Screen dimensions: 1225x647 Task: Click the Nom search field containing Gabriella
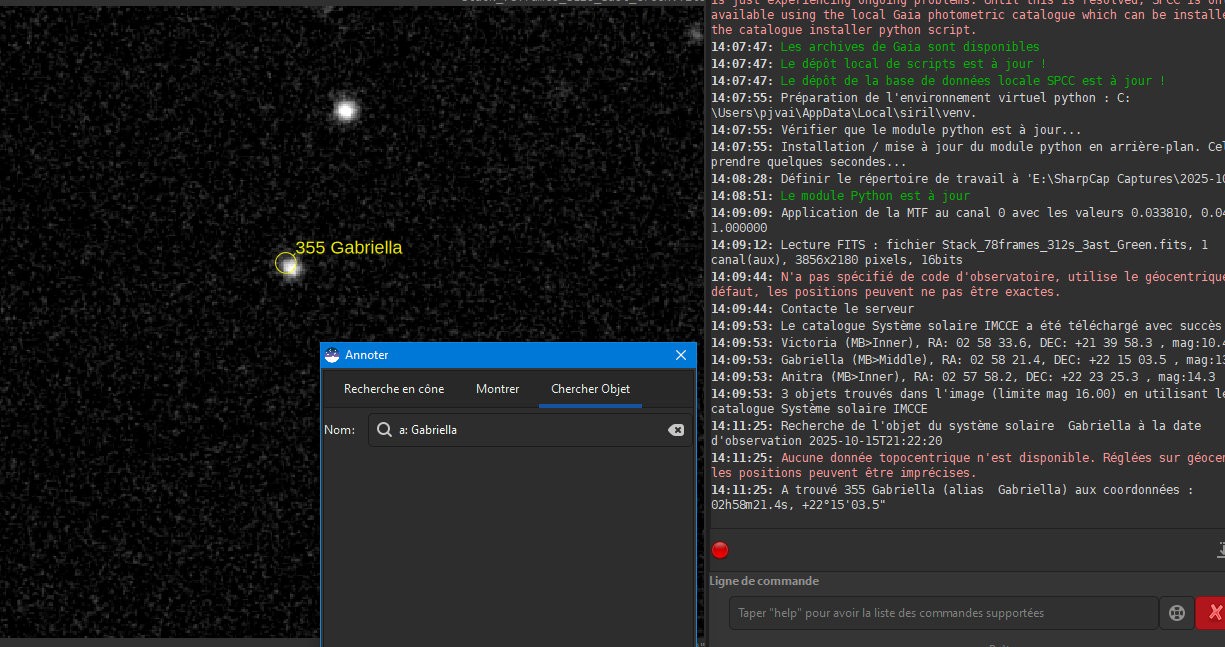pyautogui.click(x=529, y=430)
